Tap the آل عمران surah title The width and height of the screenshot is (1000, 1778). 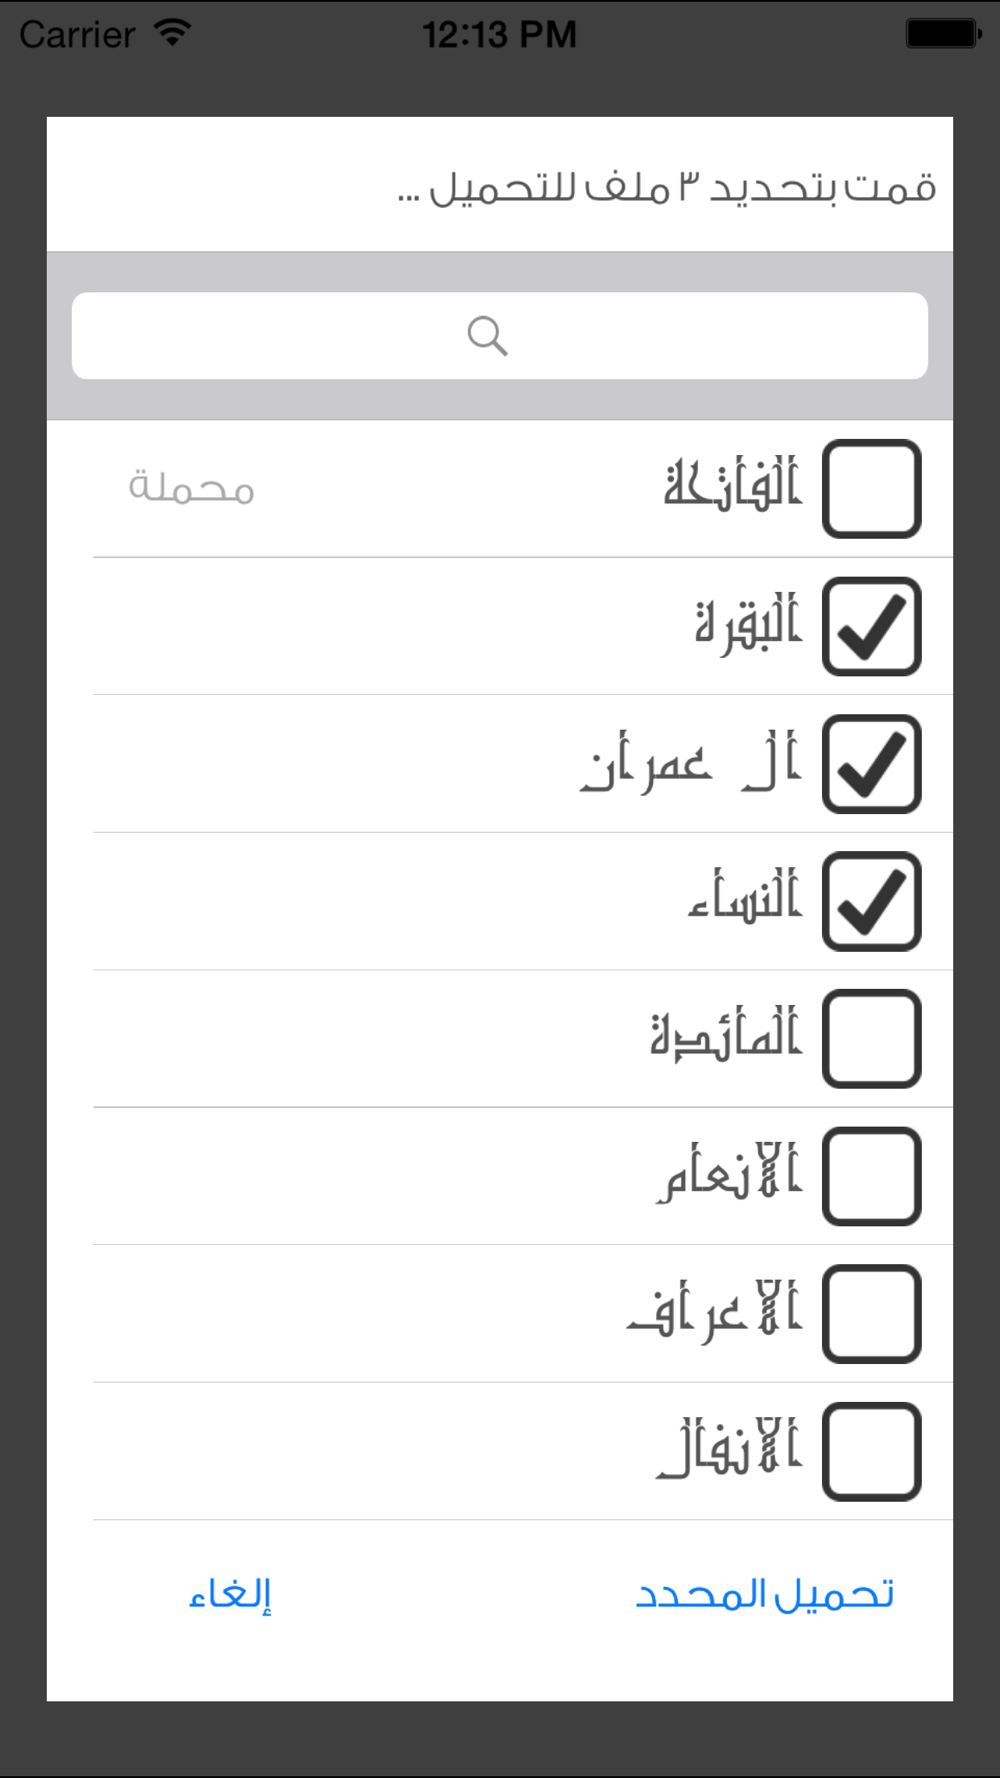click(x=691, y=764)
